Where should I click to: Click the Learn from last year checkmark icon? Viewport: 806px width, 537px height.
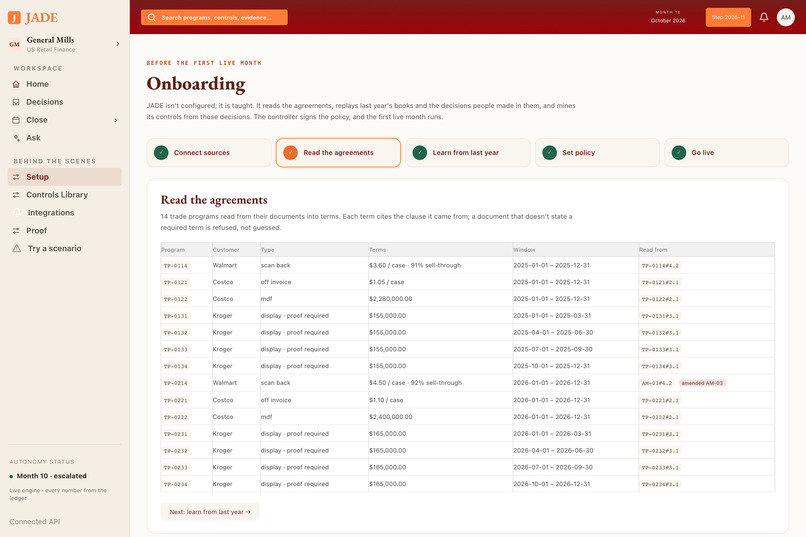tap(420, 153)
